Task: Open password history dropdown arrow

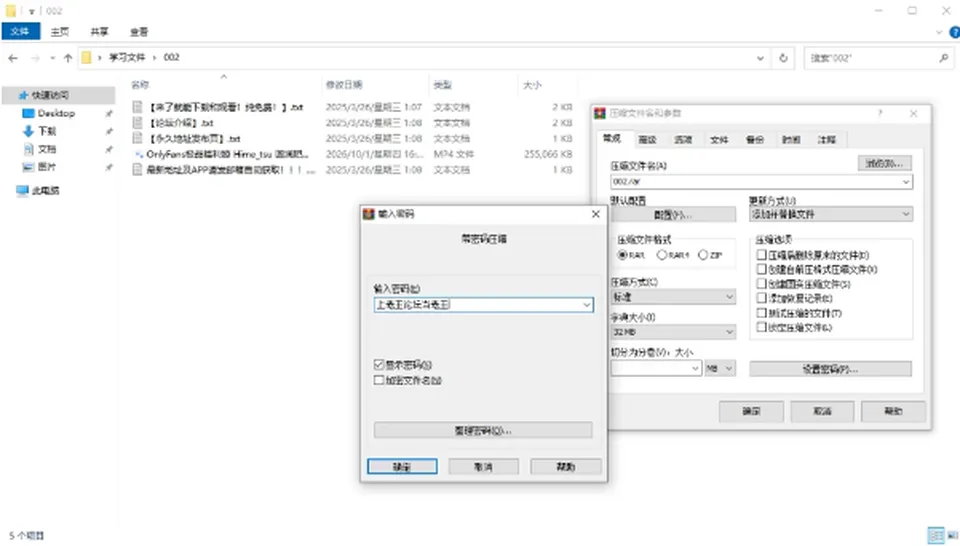Action: click(x=587, y=305)
